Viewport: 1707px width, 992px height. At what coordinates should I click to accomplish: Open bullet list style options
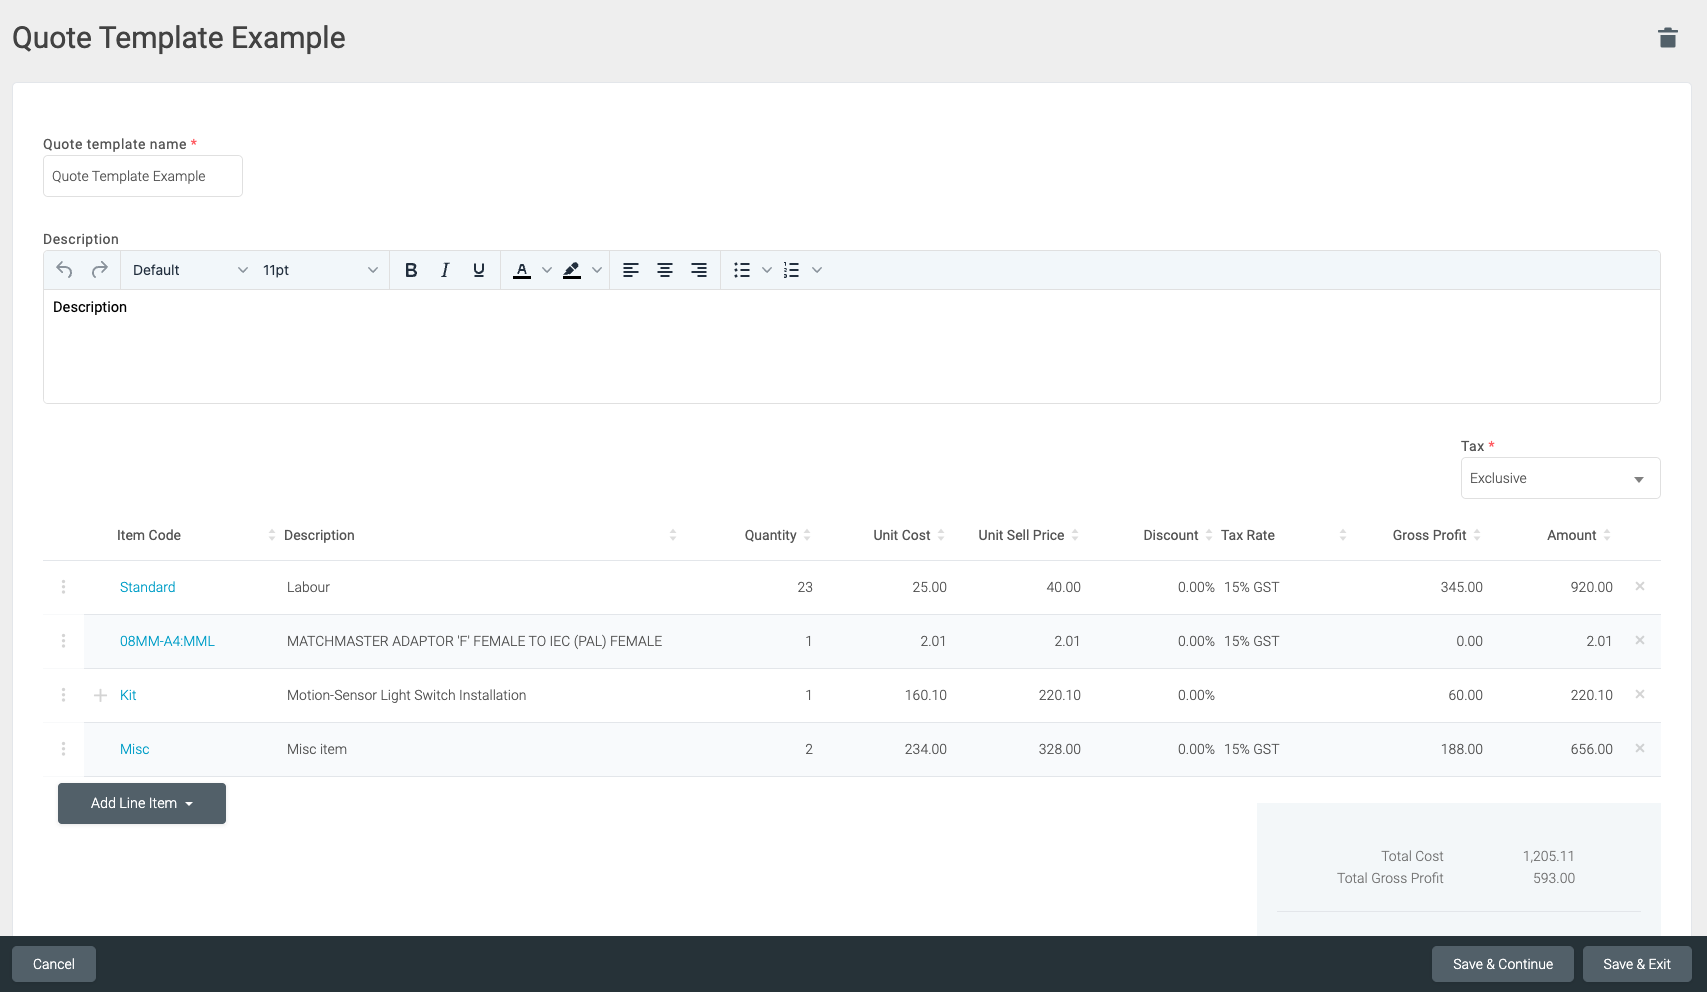[x=767, y=270]
